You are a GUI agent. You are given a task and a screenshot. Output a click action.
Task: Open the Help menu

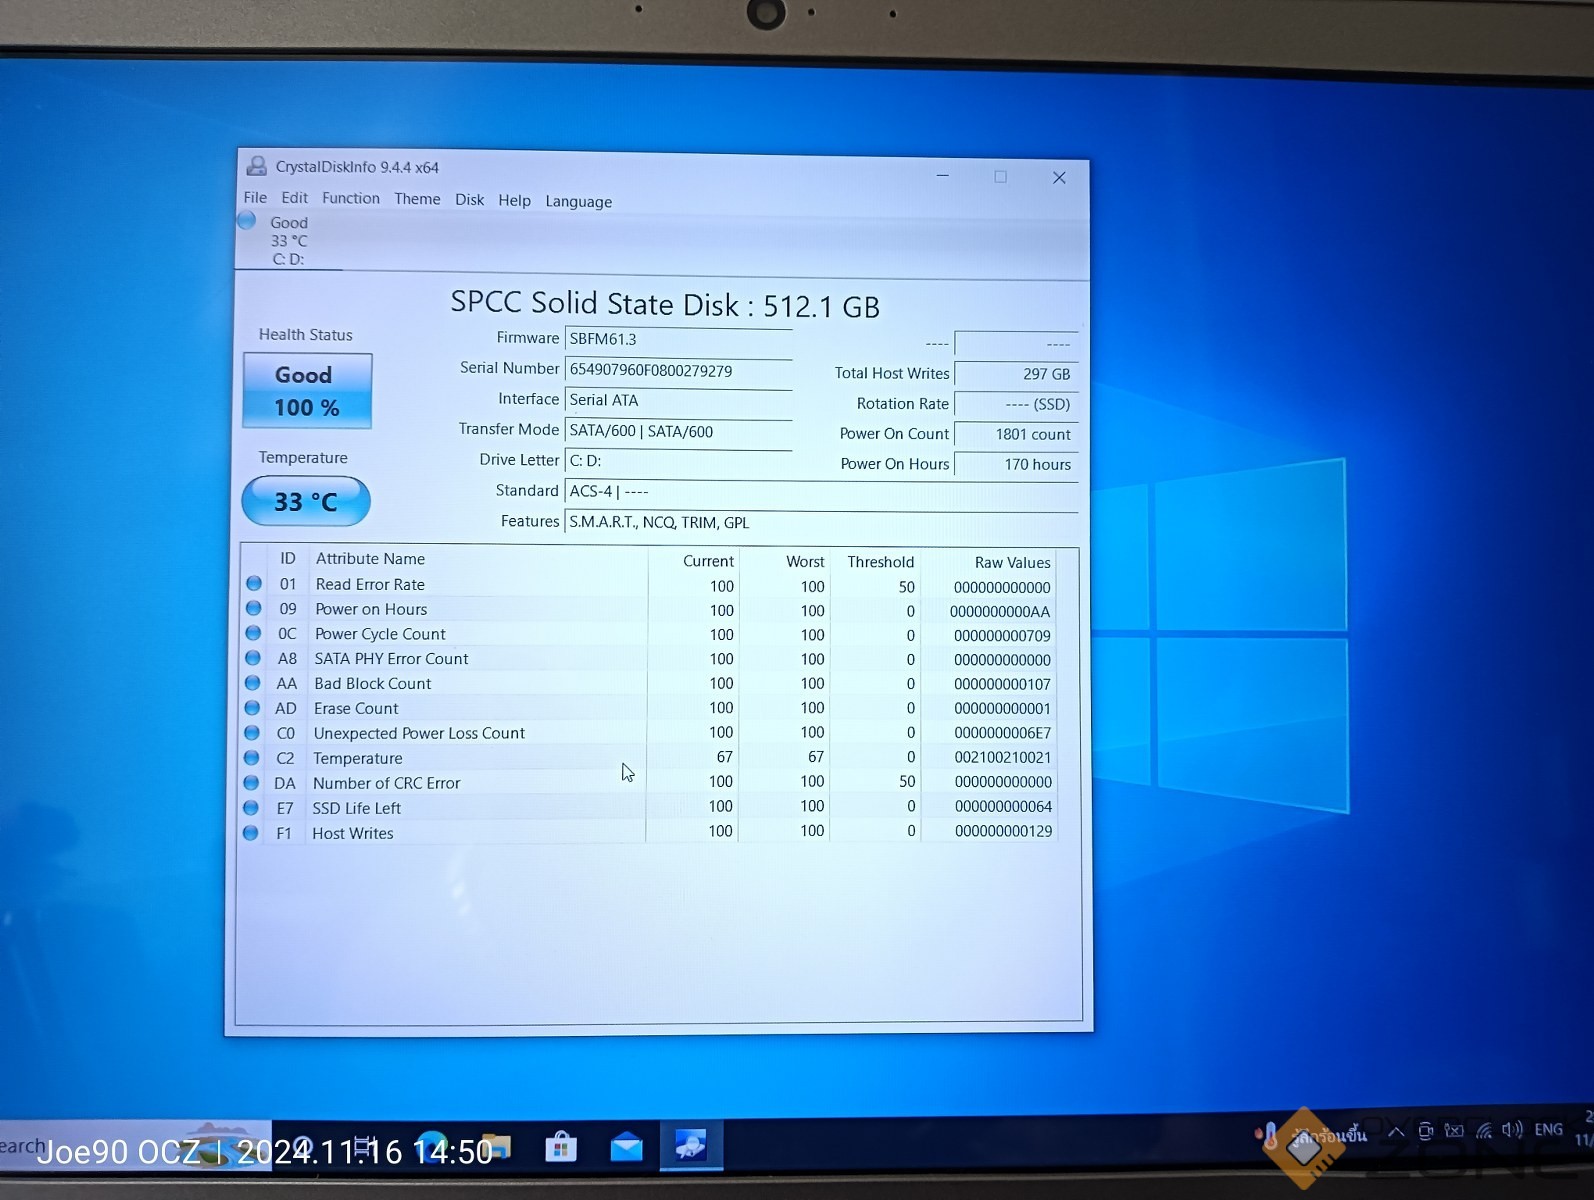coord(514,200)
